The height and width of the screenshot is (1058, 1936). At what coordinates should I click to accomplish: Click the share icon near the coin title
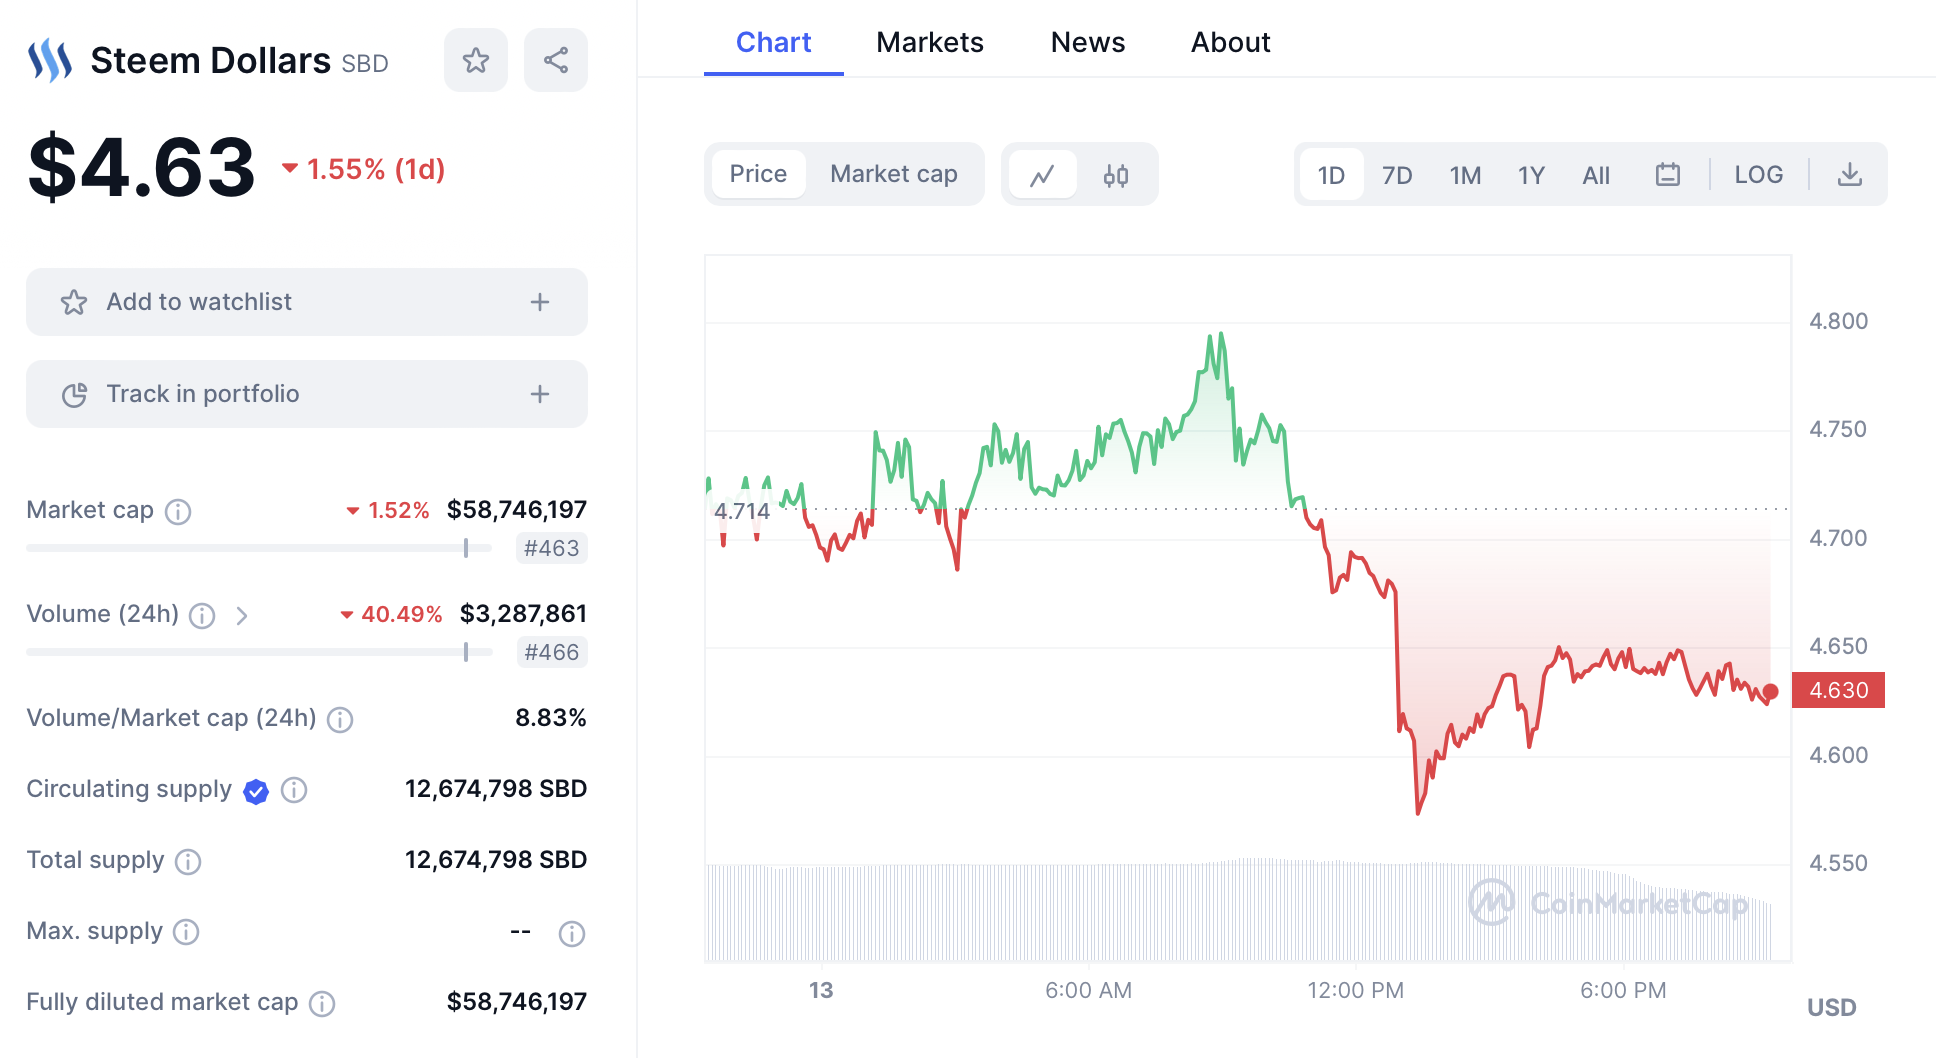556,61
